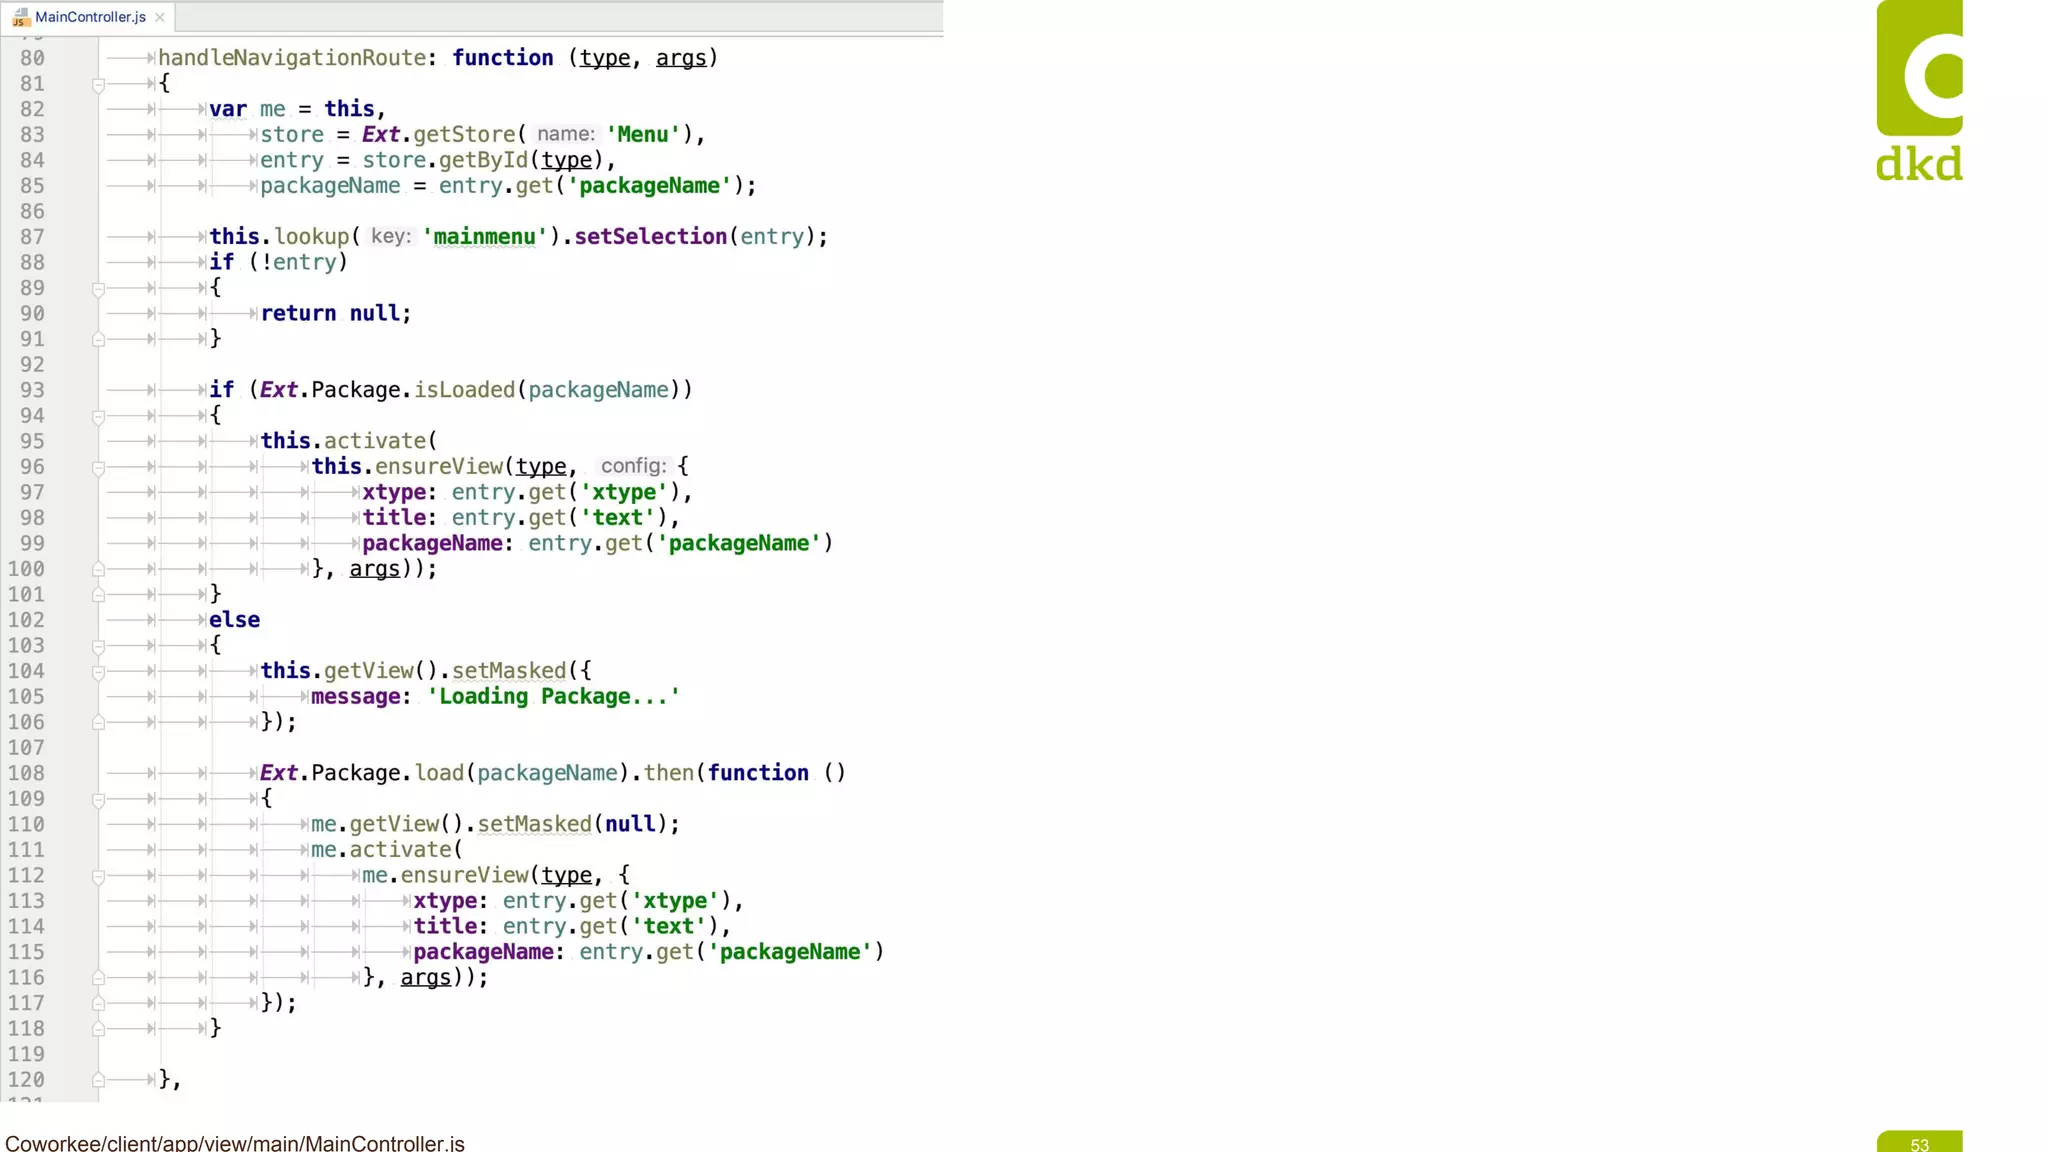Image resolution: width=2048 pixels, height=1152 pixels.
Task: Fold the setMasked call on line 104
Action: [x=98, y=672]
